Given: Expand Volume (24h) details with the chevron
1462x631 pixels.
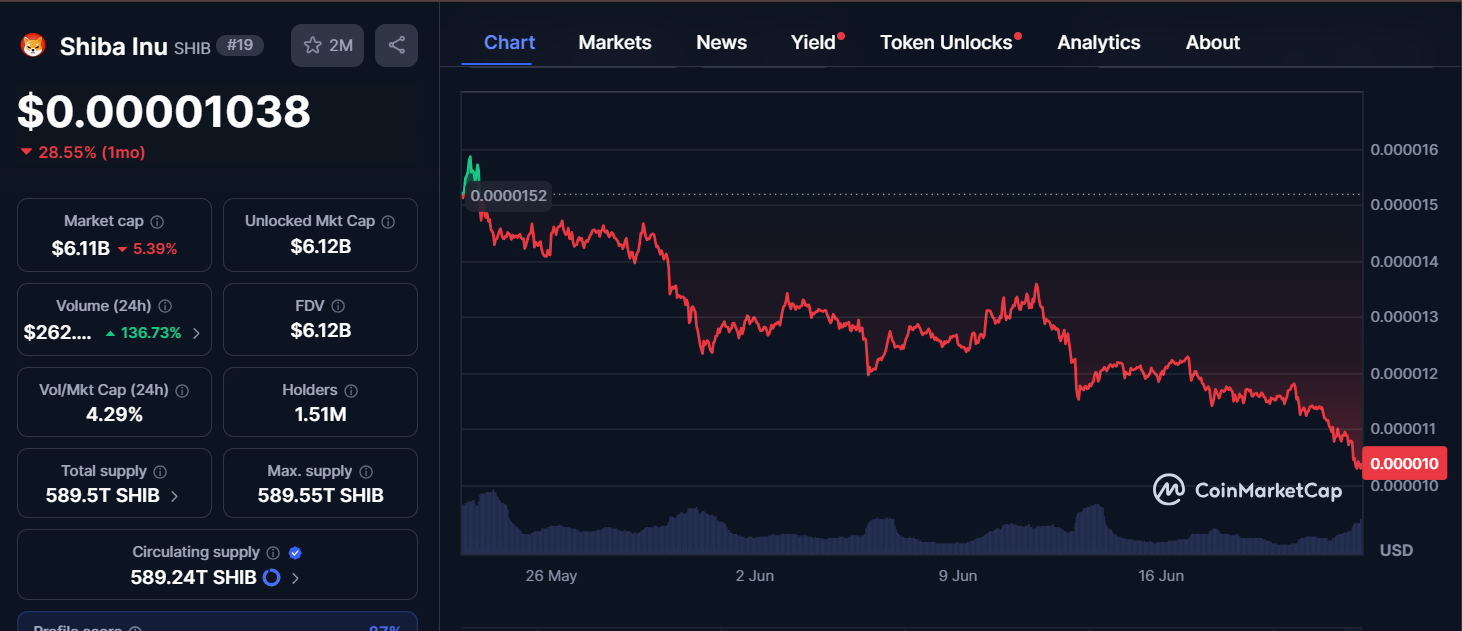Looking at the screenshot, I should [x=196, y=333].
